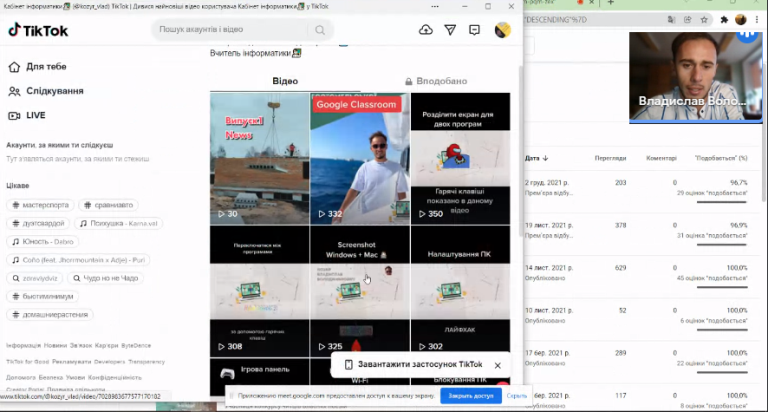Click Скрыть to hide the sharing bar

[516, 396]
